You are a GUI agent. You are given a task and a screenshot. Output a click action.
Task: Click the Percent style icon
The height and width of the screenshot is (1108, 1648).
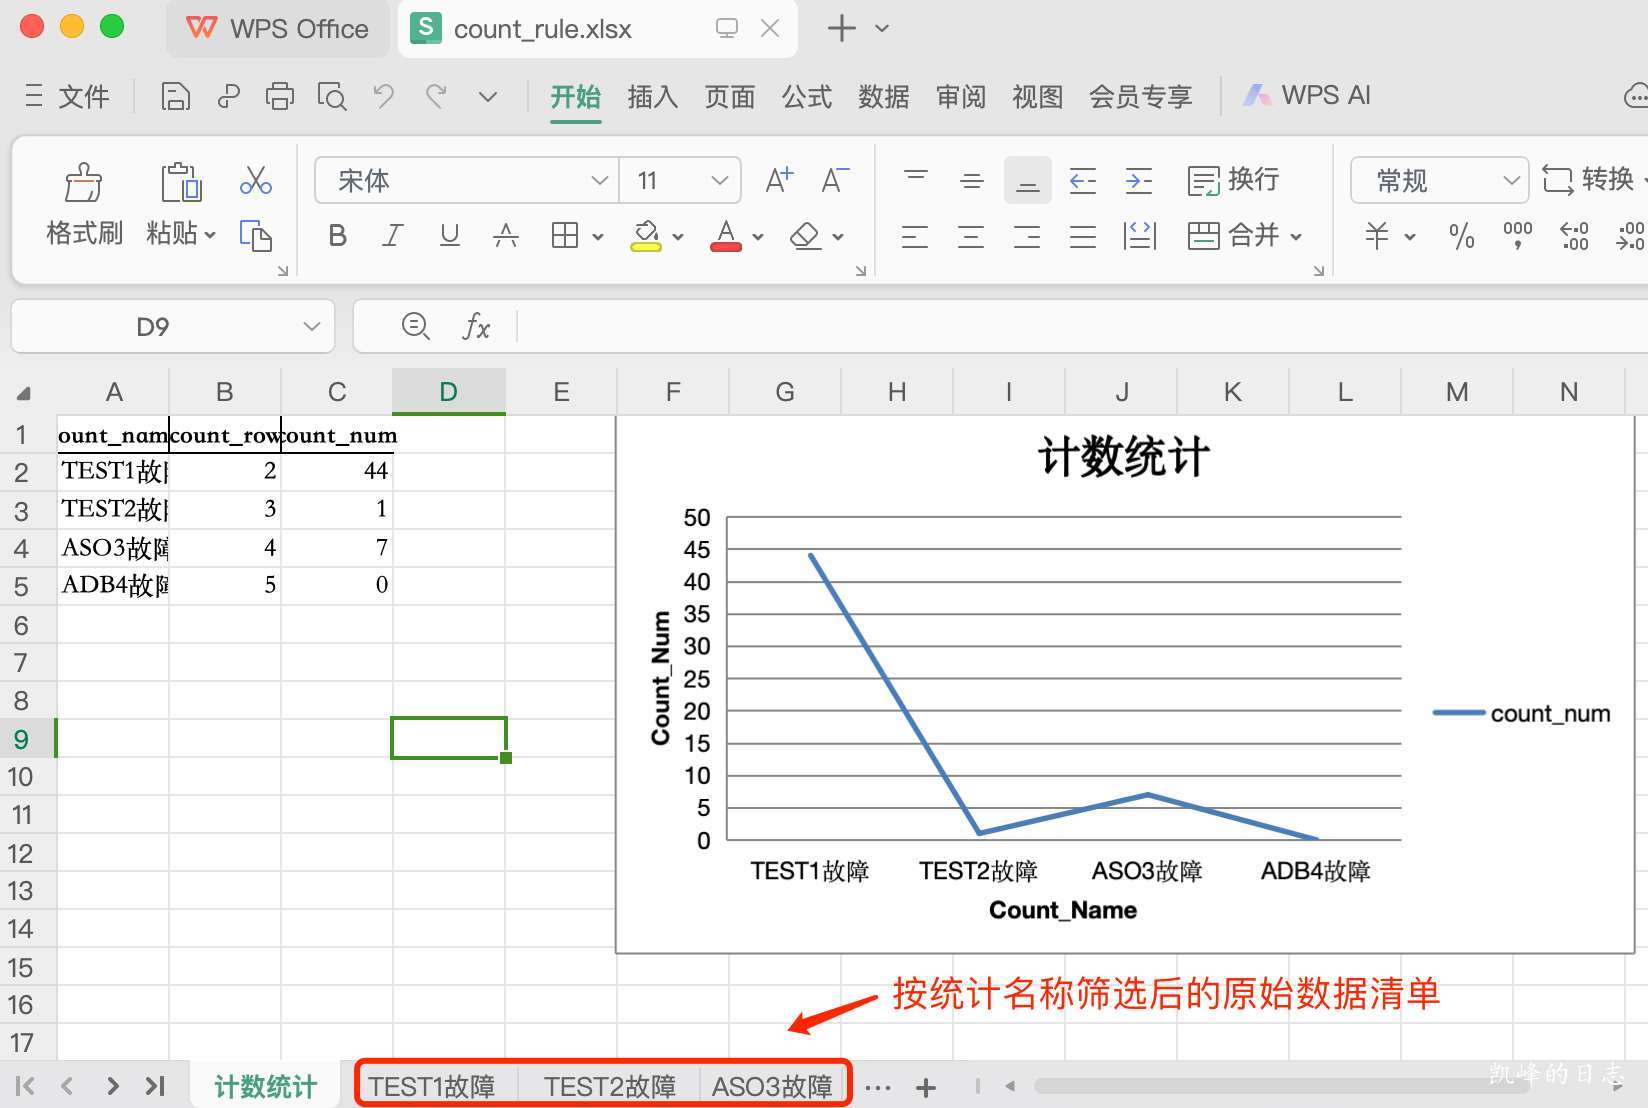pyautogui.click(x=1461, y=236)
